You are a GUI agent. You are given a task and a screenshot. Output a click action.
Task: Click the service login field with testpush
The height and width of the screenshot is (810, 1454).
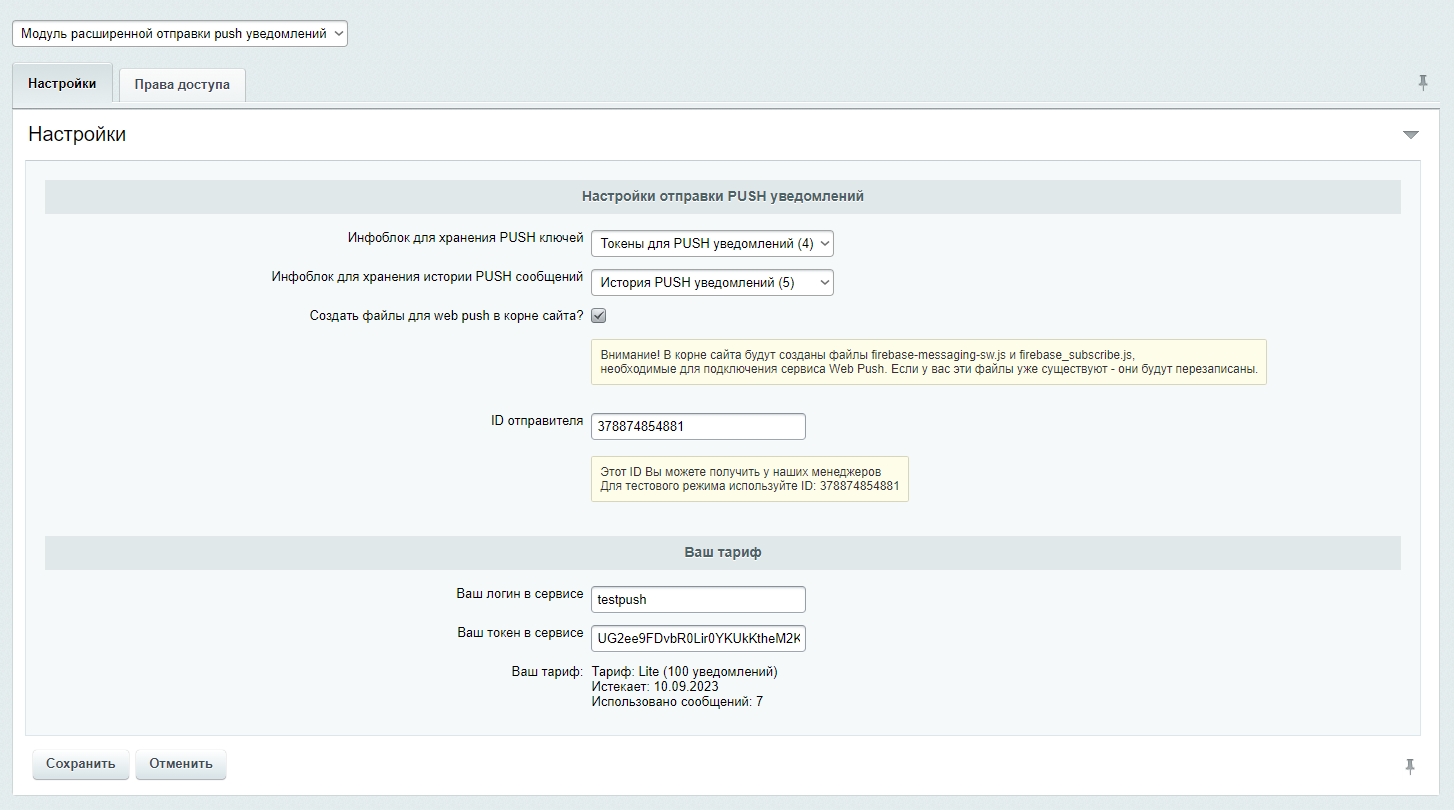[x=698, y=600]
